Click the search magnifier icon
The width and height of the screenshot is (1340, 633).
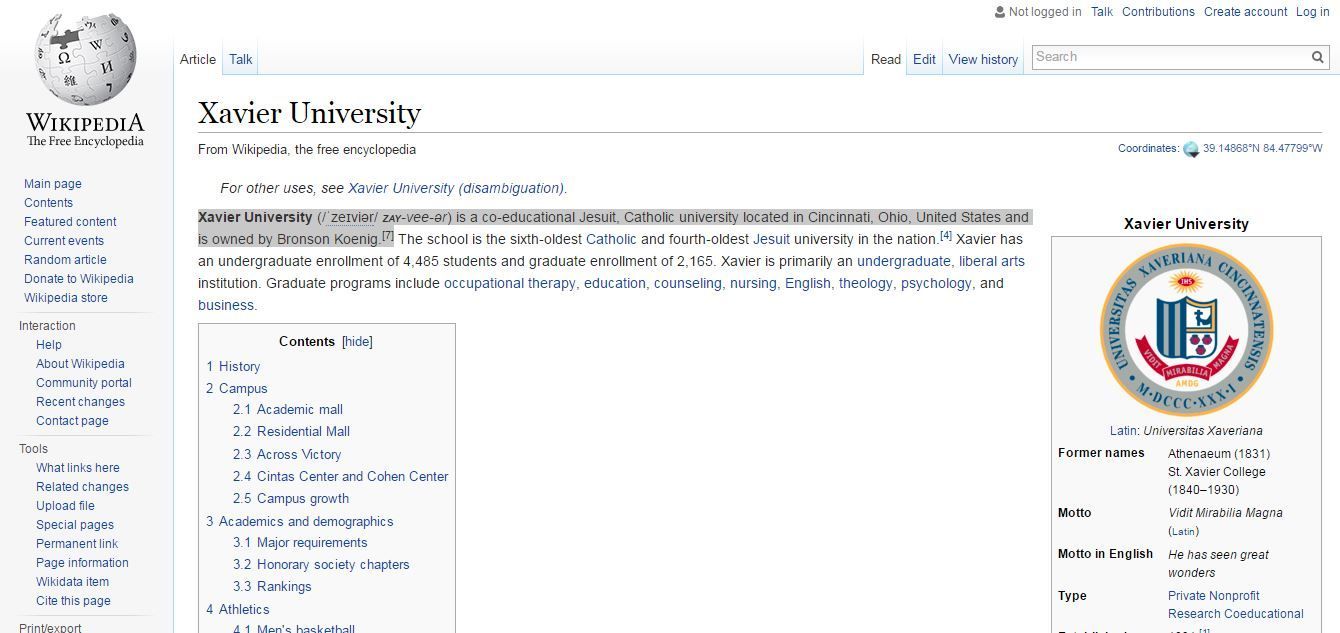click(1318, 57)
